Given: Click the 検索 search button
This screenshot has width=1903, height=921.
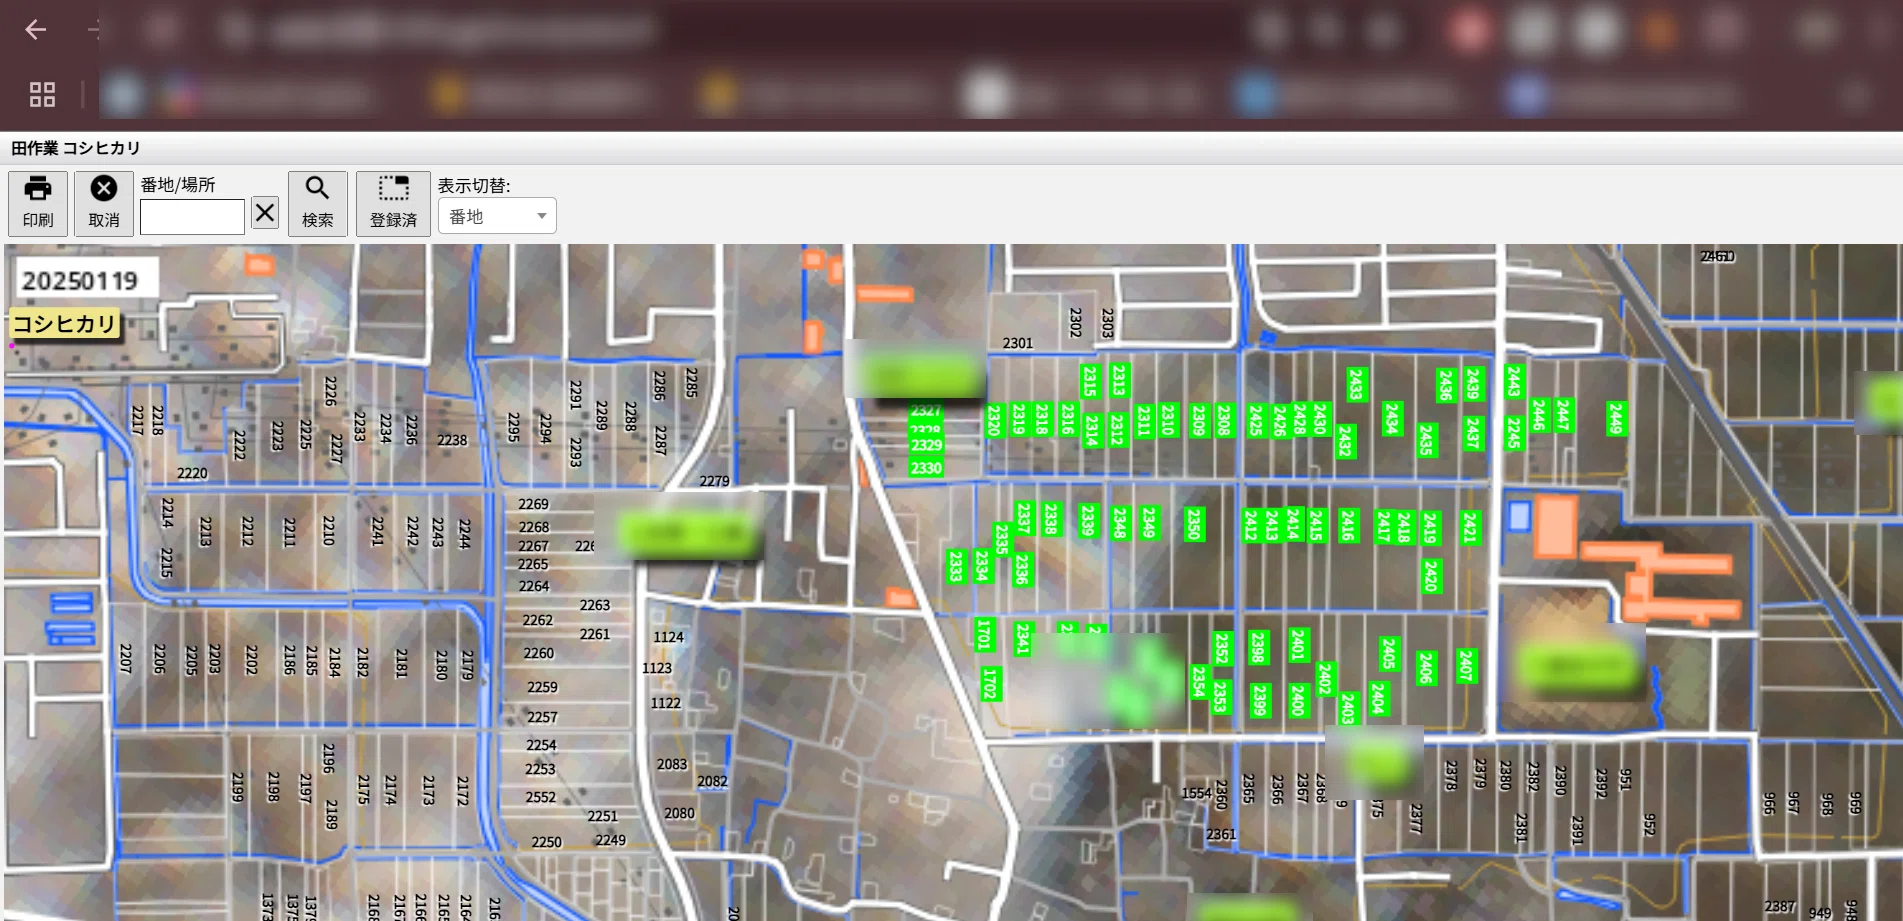Looking at the screenshot, I should [x=318, y=203].
